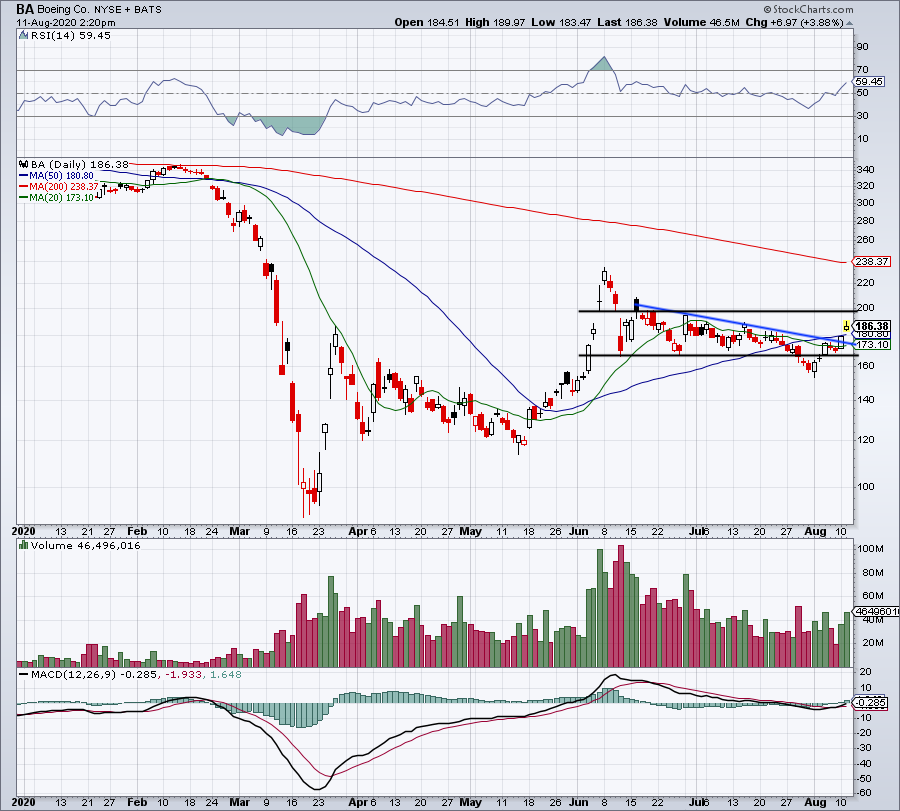Click the 59.45 RSI axis value tag

[x=868, y=82]
